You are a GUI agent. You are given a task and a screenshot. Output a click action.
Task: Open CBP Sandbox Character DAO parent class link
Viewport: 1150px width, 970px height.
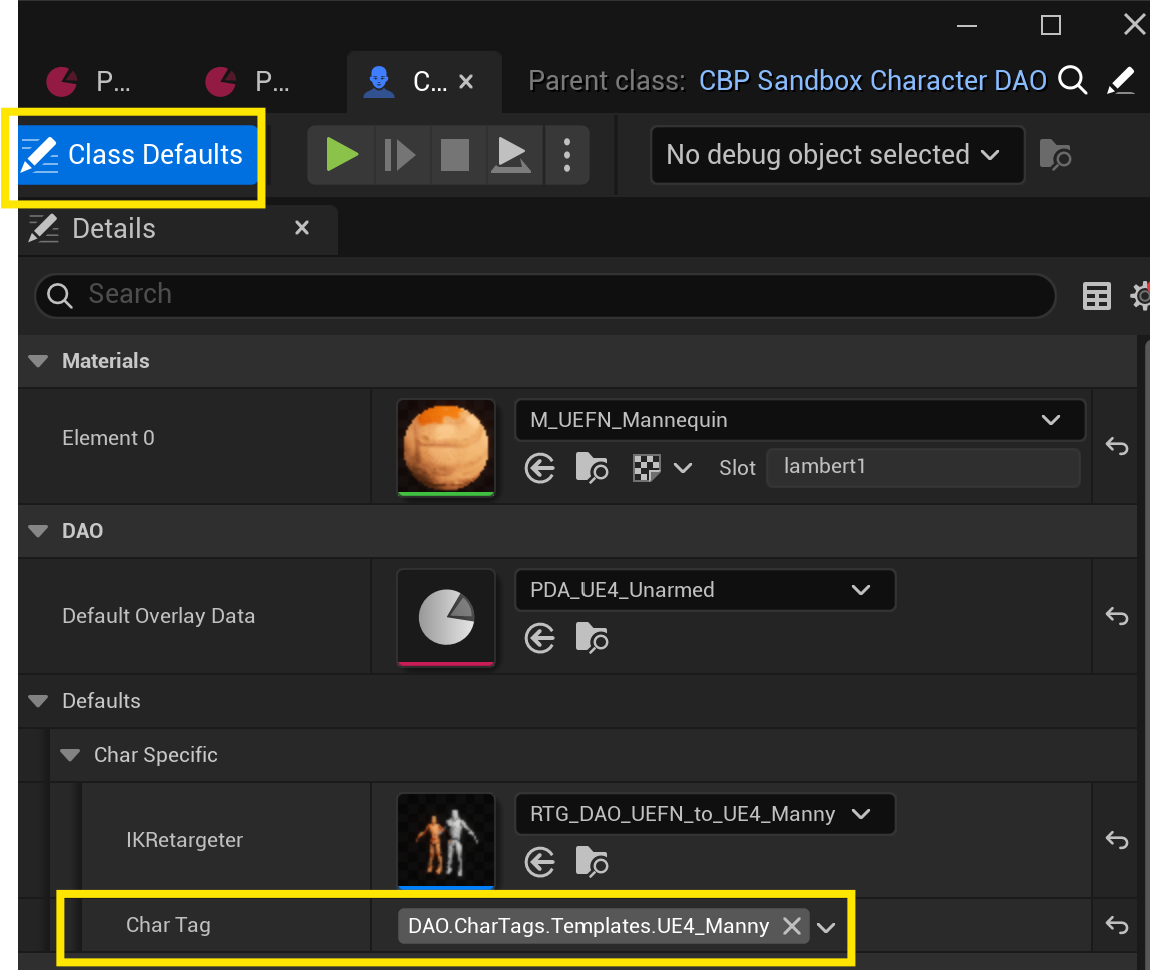point(872,81)
